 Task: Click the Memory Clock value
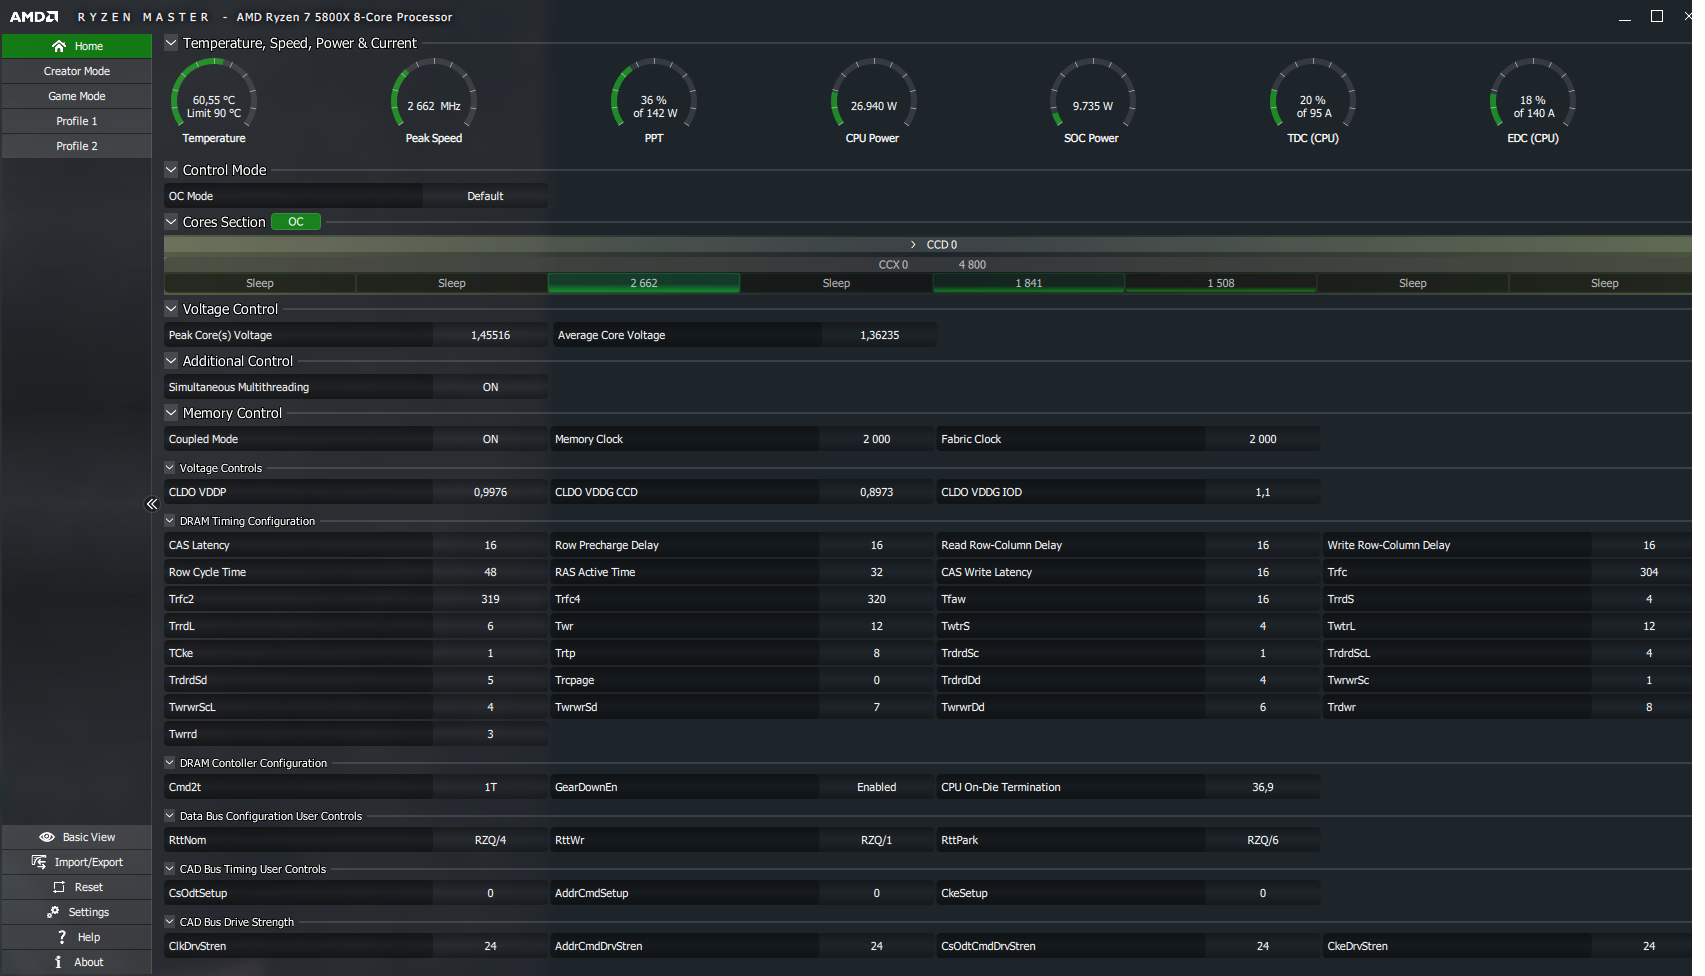[876, 439]
